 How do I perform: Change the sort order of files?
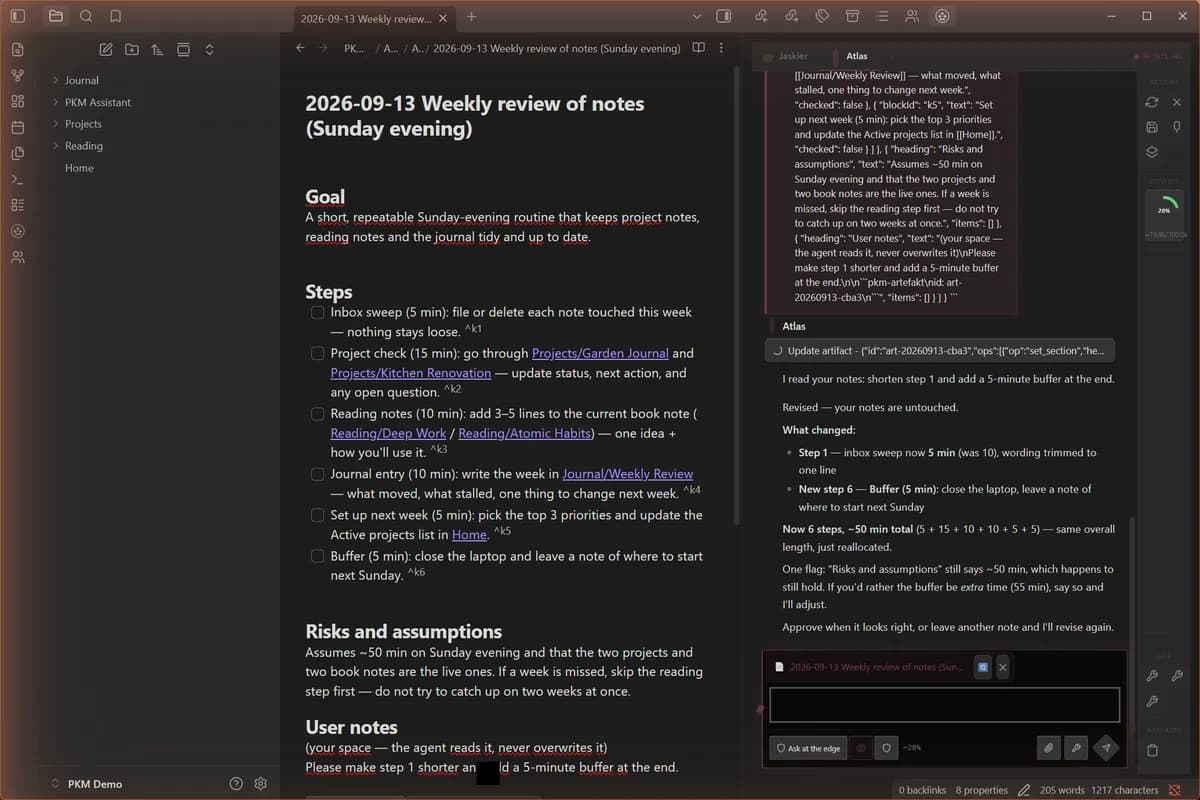157,49
